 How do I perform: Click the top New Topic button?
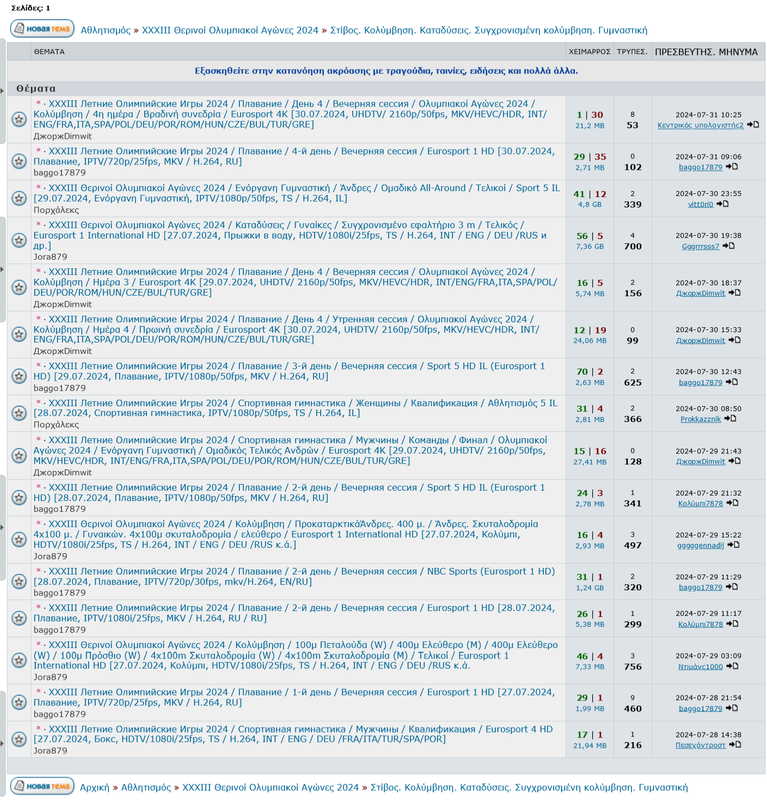[x=42, y=29]
